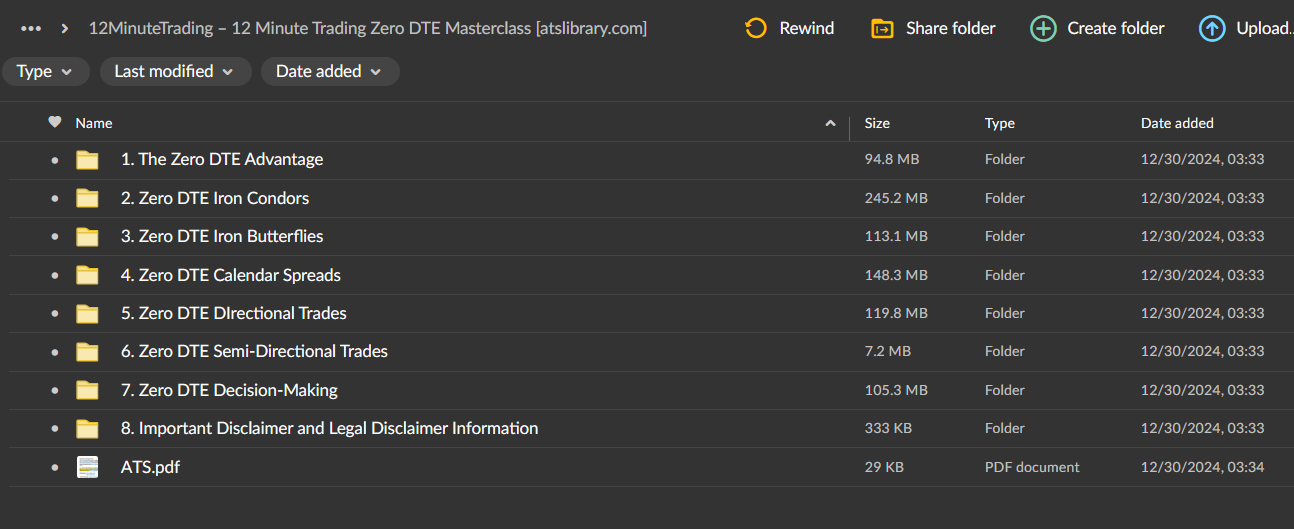This screenshot has height=529, width=1294.
Task: Click folder icon for Zero DTE Calendar Spreads
Action: click(88, 275)
